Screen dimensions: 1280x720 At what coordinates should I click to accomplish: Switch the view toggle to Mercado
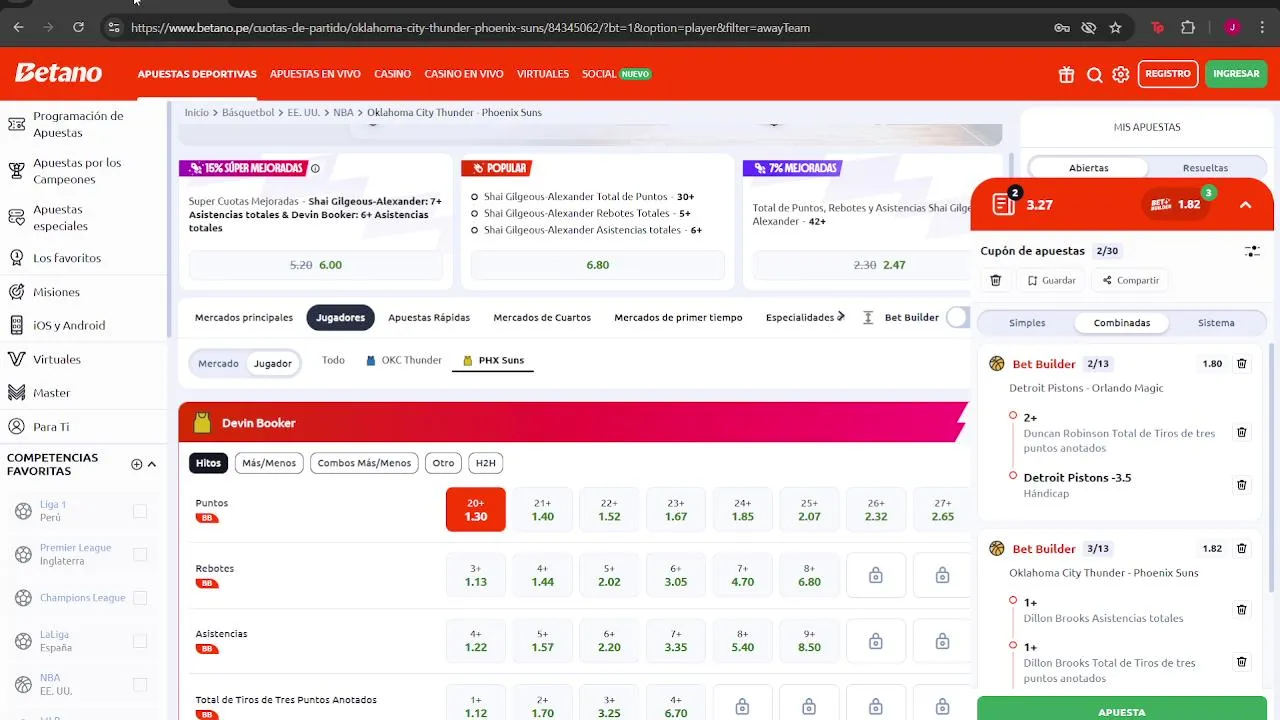pyautogui.click(x=218, y=364)
